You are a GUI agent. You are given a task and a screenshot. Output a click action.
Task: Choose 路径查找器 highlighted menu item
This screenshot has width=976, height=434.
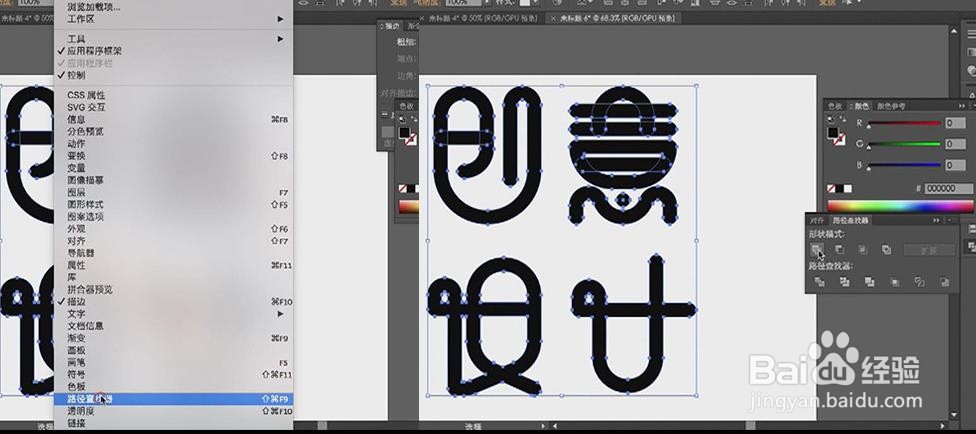(x=173, y=399)
